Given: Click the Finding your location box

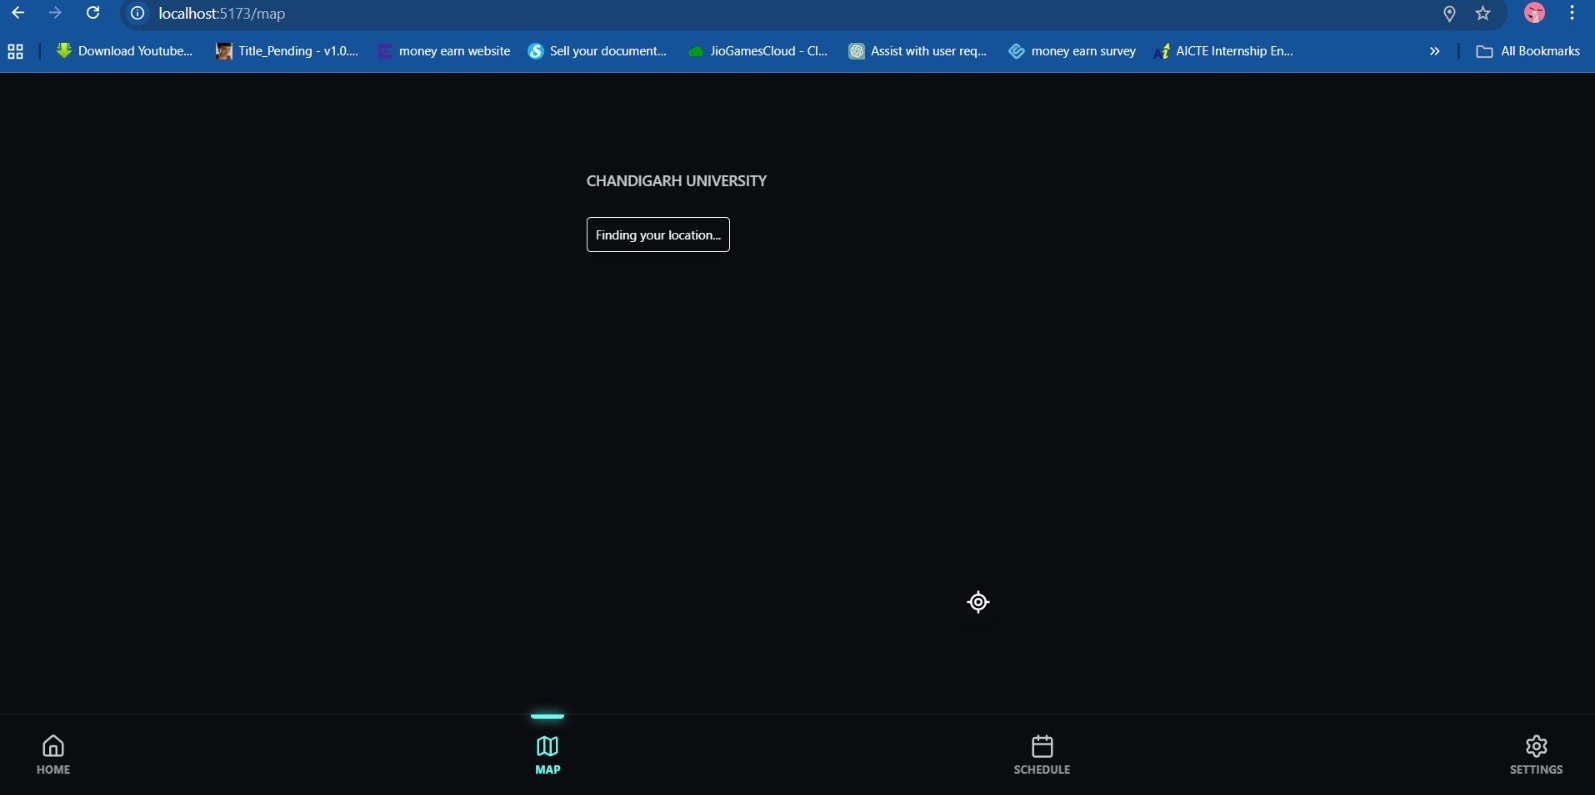Looking at the screenshot, I should click(x=658, y=235).
